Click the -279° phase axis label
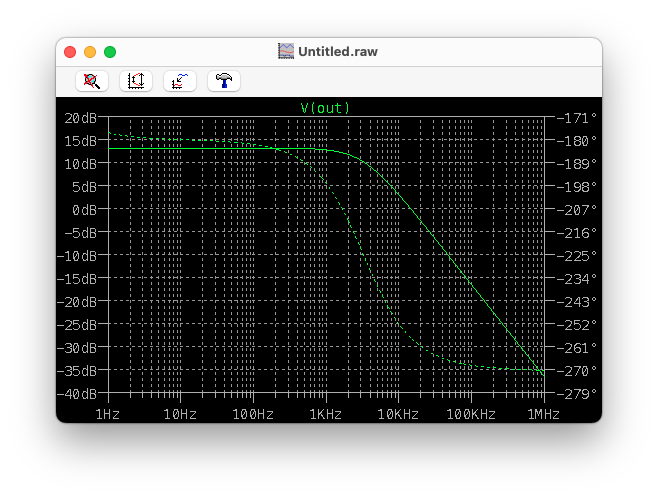The width and height of the screenshot is (658, 497). [x=577, y=394]
